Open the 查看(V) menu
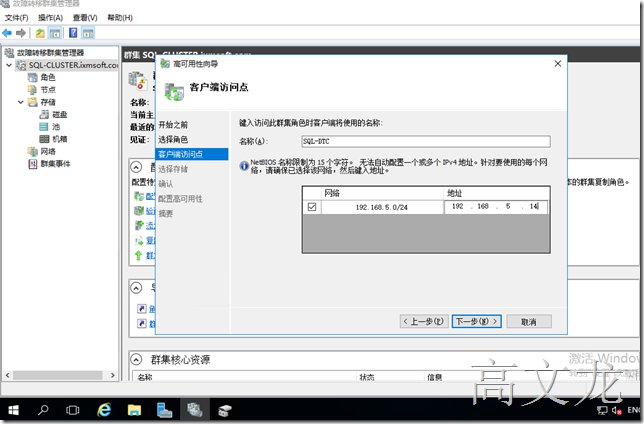This screenshot has width=644, height=424. 85,18
